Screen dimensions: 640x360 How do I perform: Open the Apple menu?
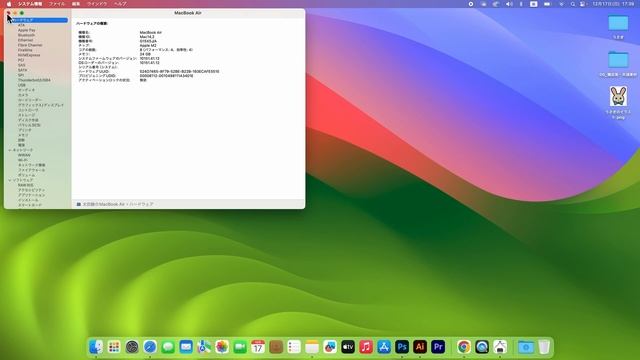(9, 4)
